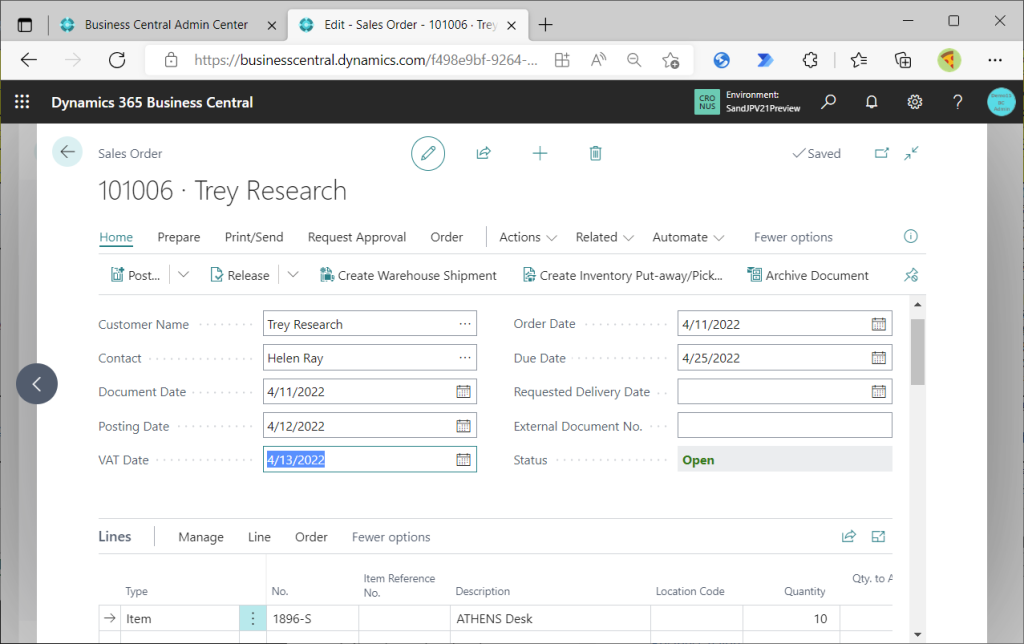The width and height of the screenshot is (1024, 644).
Task: Click Archive Document
Action: (x=808, y=275)
